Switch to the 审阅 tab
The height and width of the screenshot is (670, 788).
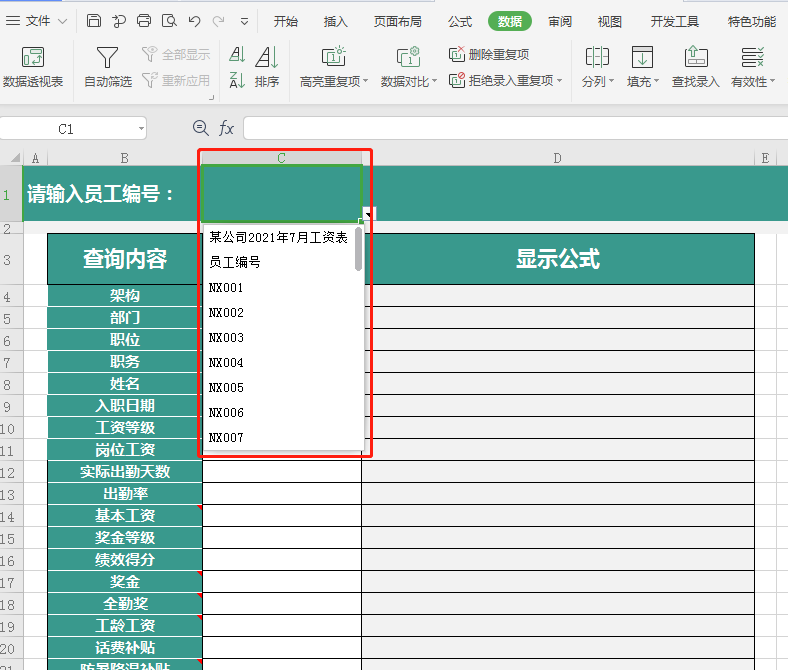559,22
